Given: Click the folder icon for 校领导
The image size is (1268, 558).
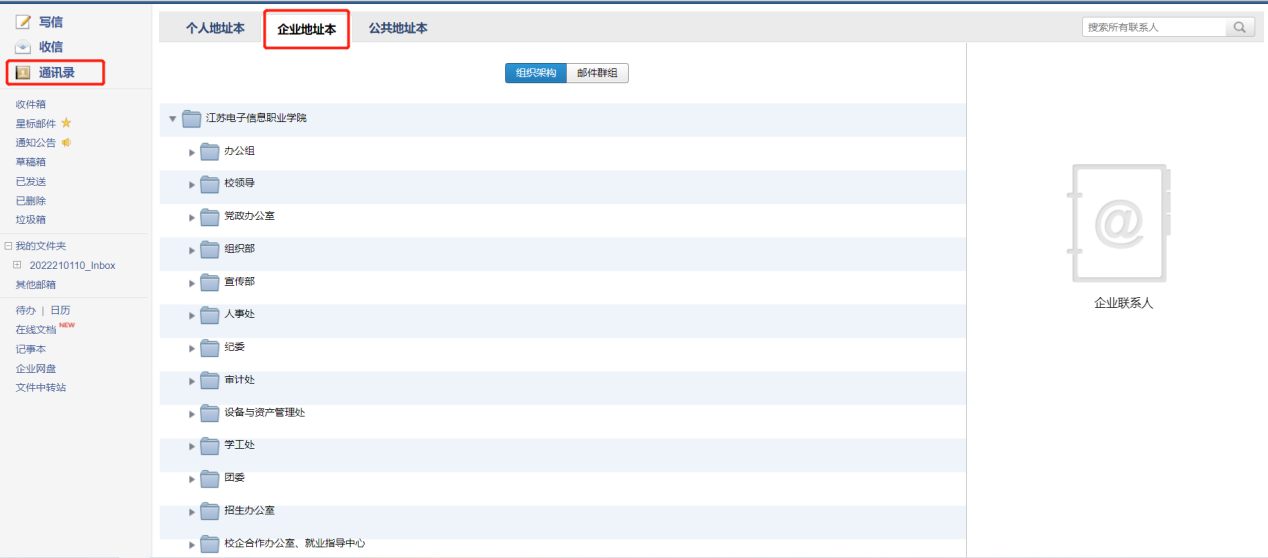Looking at the screenshot, I should coord(210,184).
